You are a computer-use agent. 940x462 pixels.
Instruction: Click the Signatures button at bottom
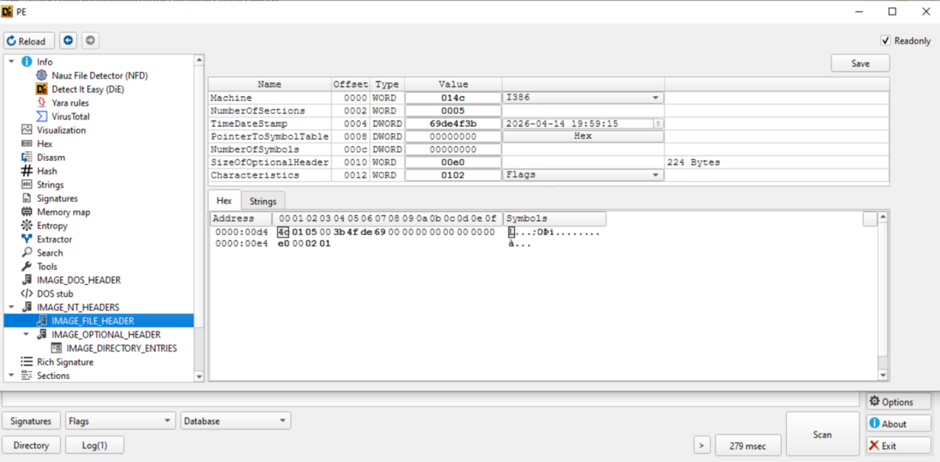tap(31, 421)
